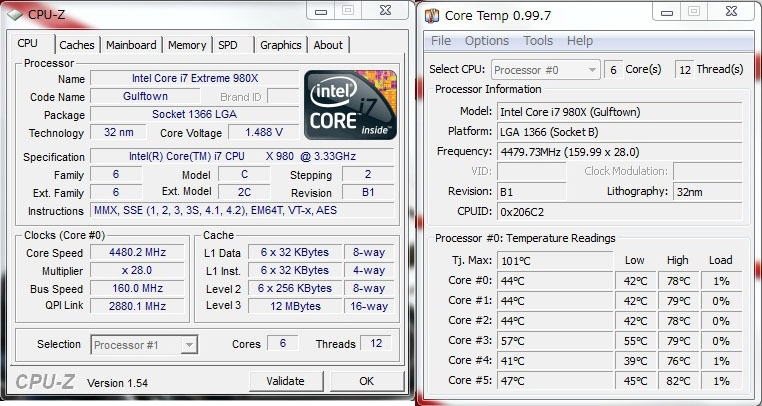Minimize the CPU-Z window
This screenshot has height=406, width=762.
[321, 11]
